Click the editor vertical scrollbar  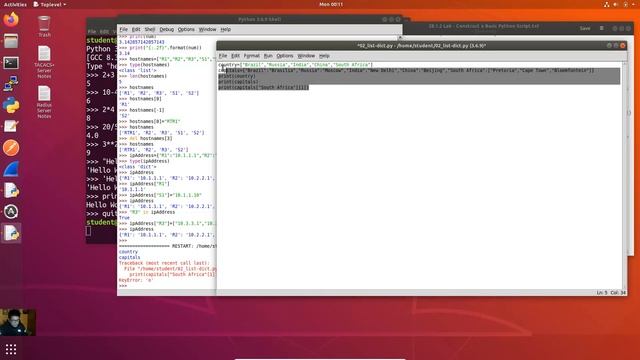[624, 175]
